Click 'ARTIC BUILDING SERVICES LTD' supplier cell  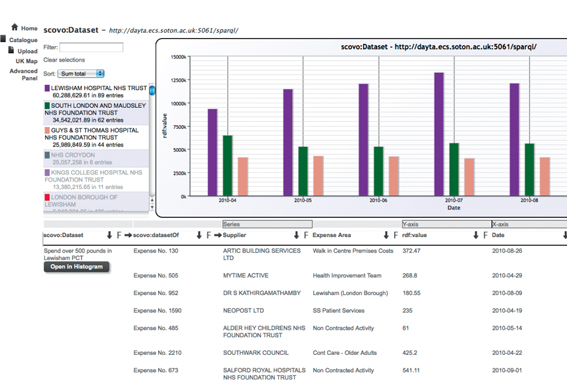coord(262,254)
